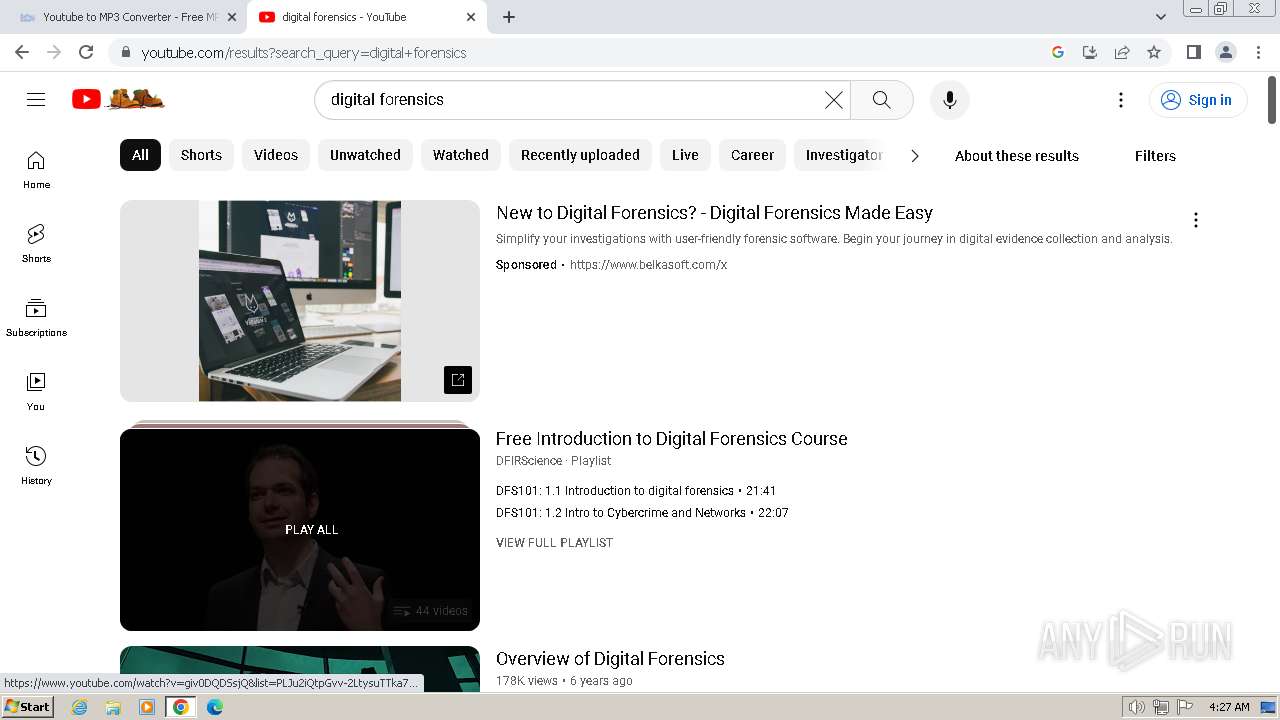Click the browser address bar URL
This screenshot has height=720, width=1280.
(304, 53)
